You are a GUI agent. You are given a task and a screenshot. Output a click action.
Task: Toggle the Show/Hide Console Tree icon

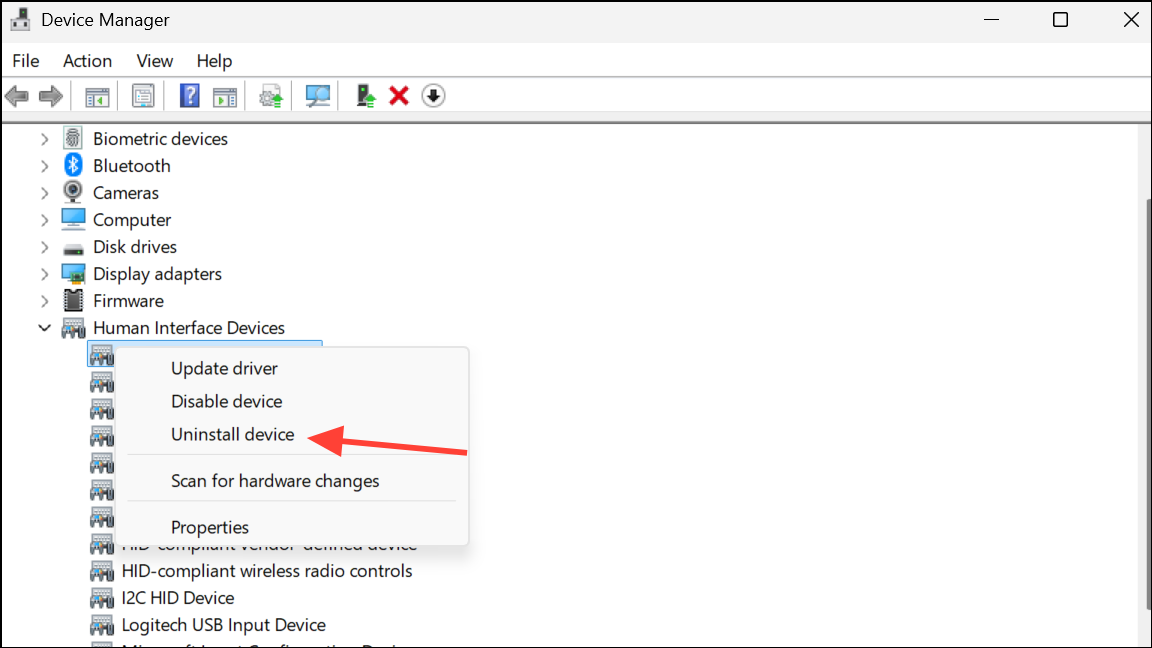pos(97,96)
